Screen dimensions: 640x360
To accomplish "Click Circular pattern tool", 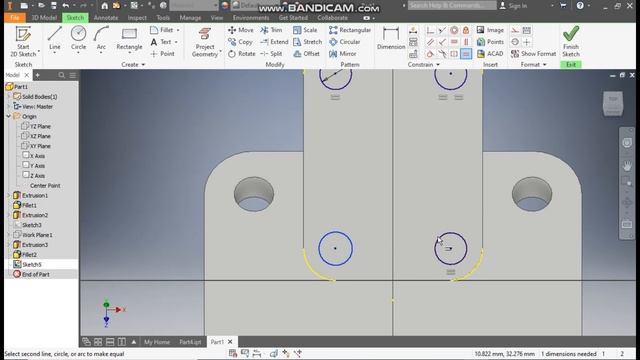I will pos(345,42).
